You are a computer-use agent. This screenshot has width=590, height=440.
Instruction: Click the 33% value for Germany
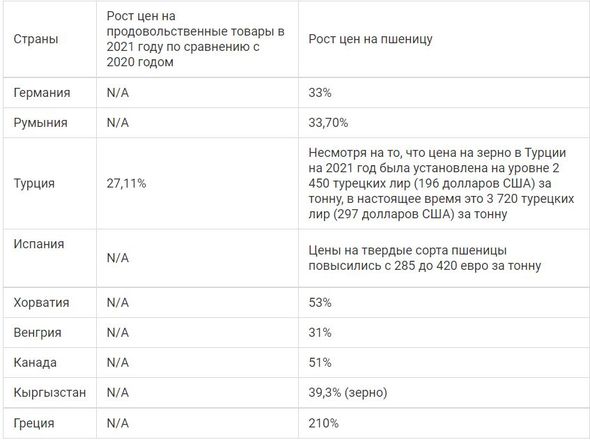pyautogui.click(x=320, y=93)
